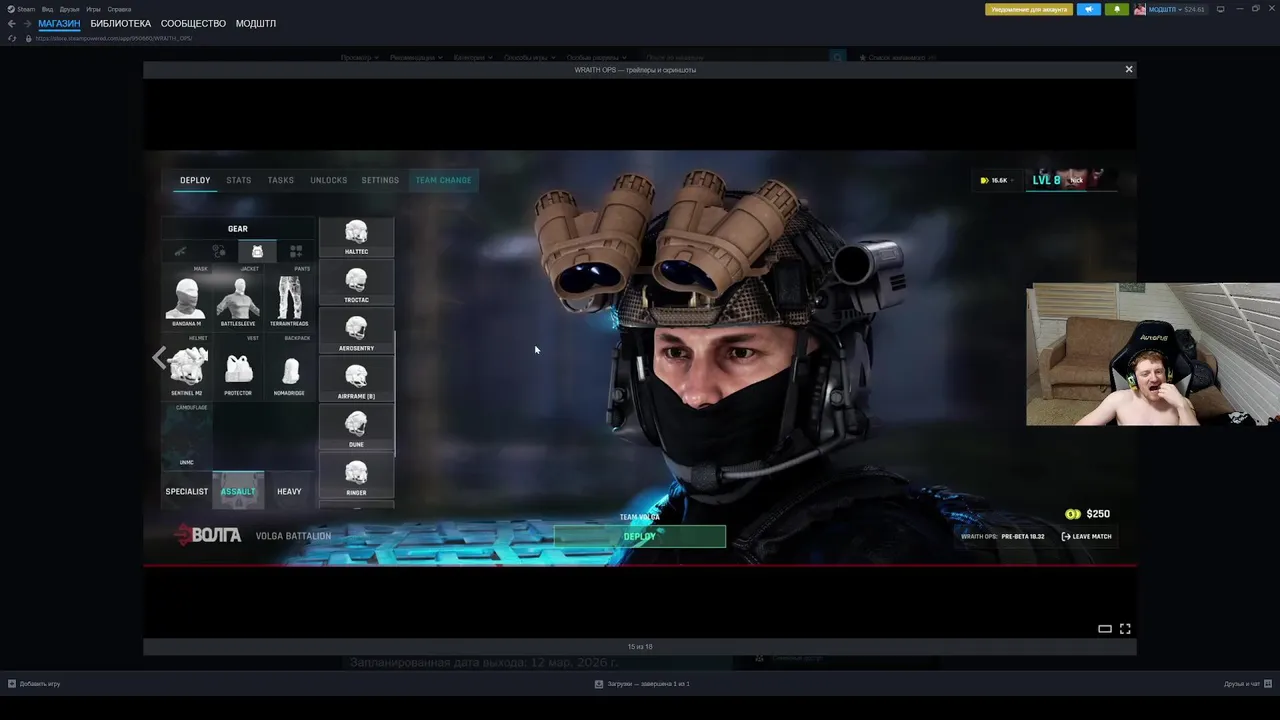1280x720 pixels.
Task: Select the UNMC camouflage swatch
Action: pyautogui.click(x=187, y=436)
